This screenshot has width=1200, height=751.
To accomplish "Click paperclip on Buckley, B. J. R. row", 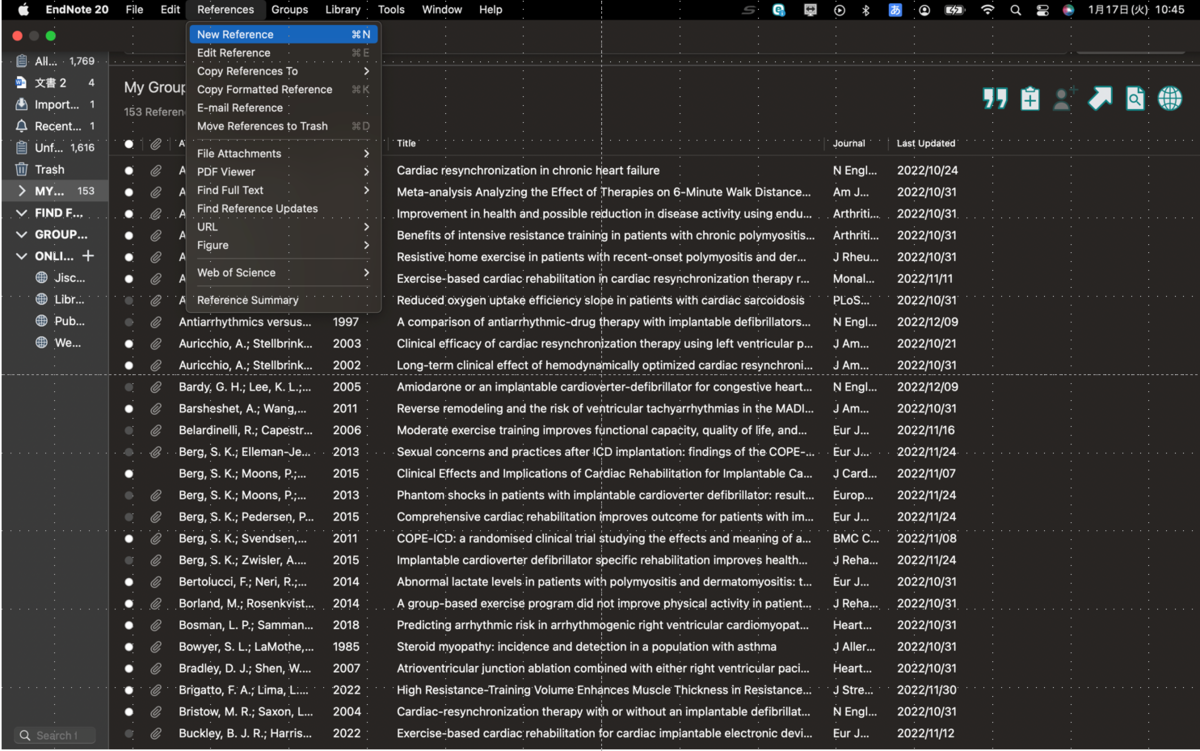I will 156,733.
